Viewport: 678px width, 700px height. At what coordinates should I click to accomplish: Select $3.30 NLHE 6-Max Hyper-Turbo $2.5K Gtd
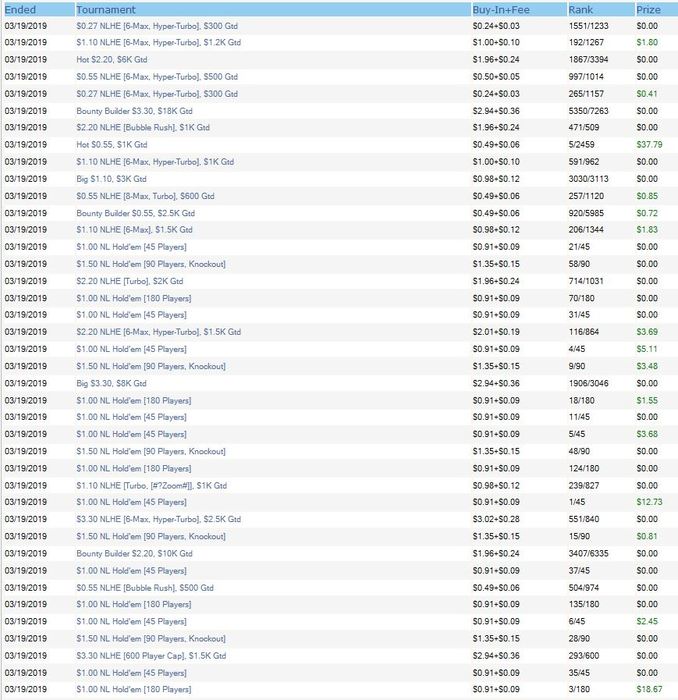tap(158, 519)
